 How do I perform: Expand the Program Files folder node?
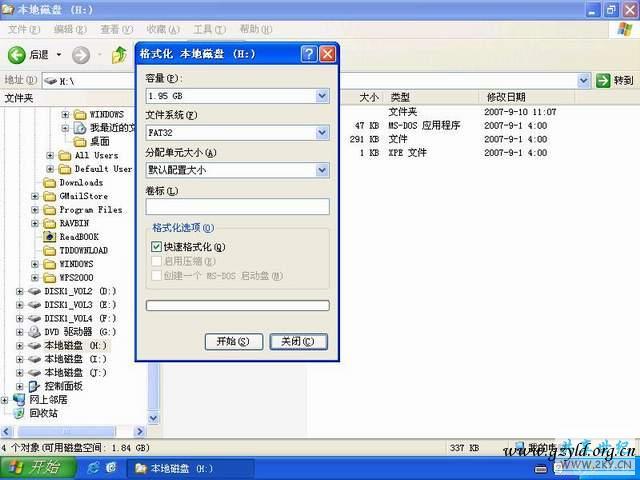(x=36, y=210)
